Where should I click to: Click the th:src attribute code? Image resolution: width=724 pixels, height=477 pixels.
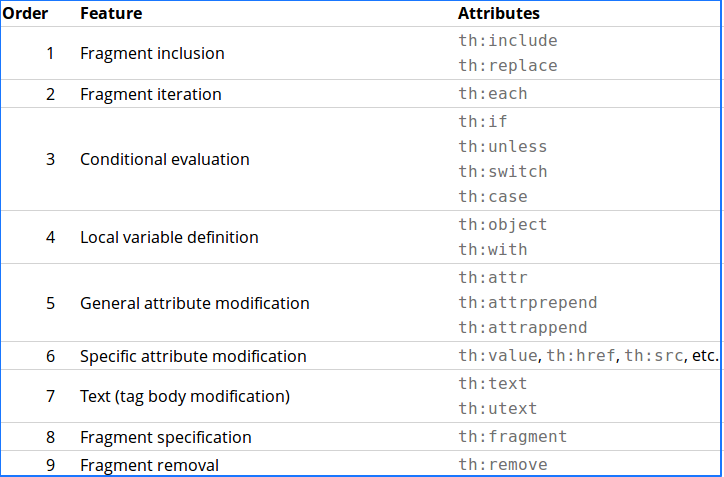(x=653, y=356)
